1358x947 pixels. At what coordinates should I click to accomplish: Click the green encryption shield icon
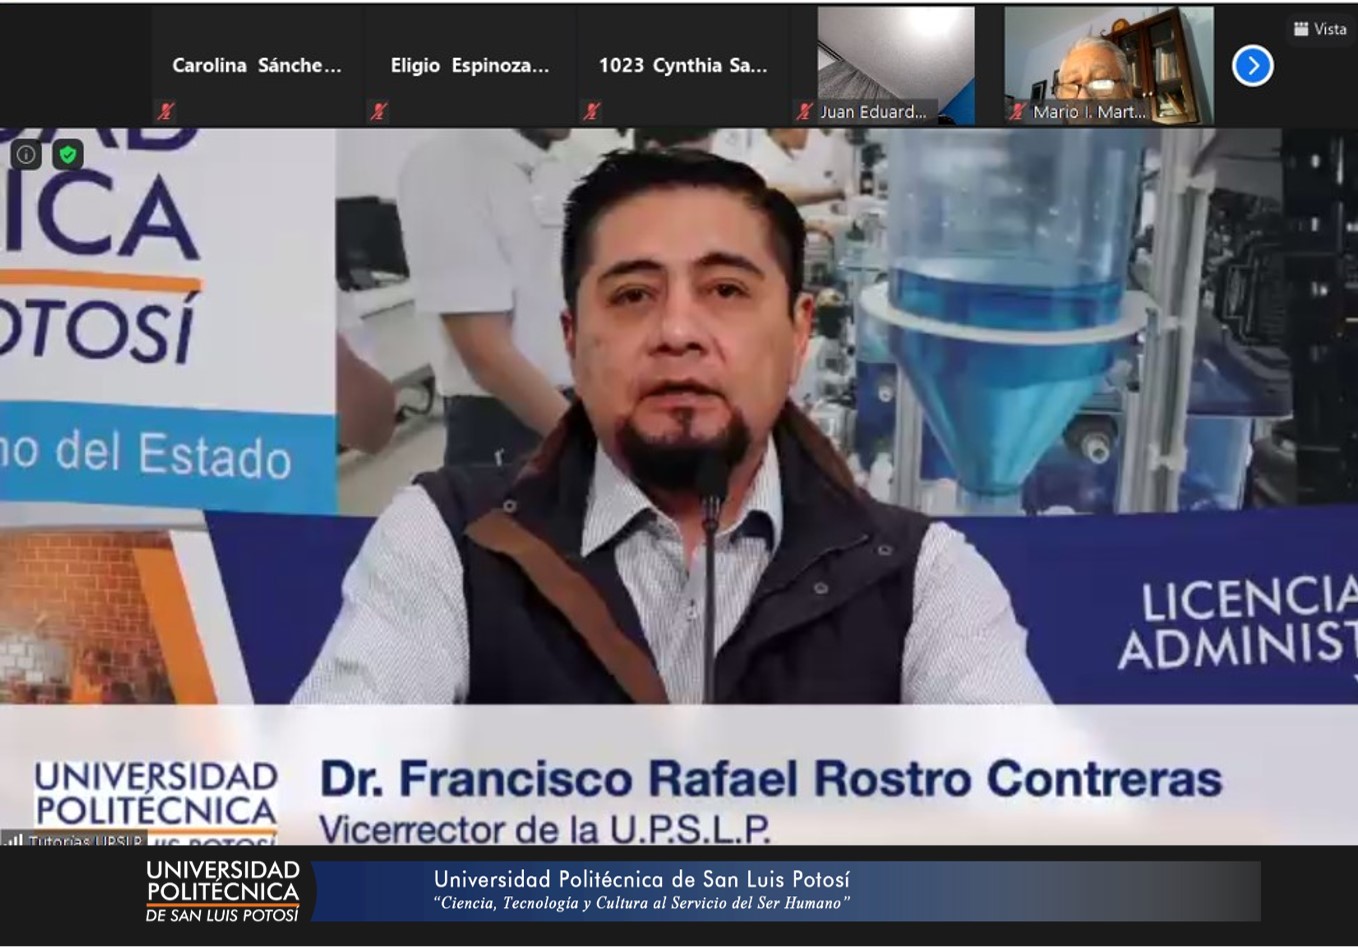[68, 154]
